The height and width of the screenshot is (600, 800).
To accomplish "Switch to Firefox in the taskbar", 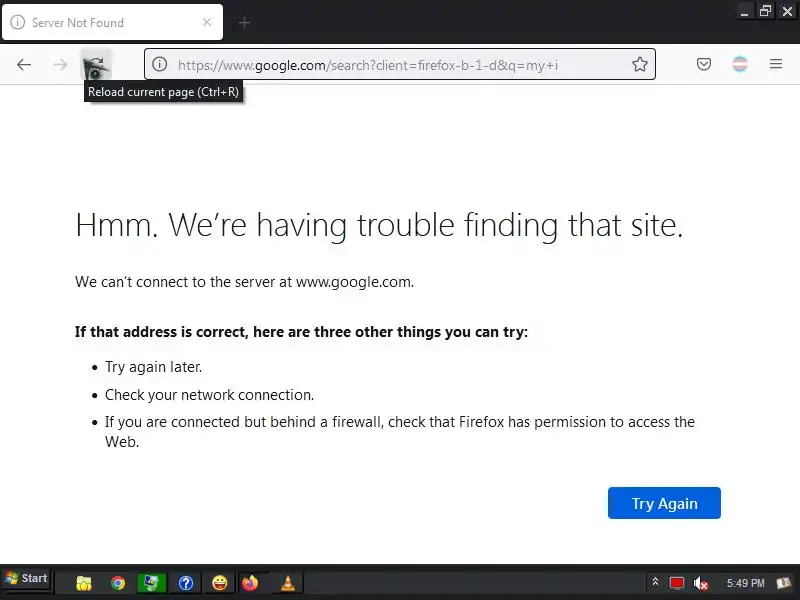I will point(250,583).
